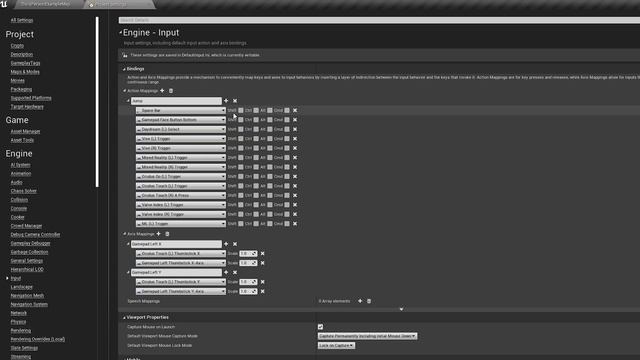Add a key binding to Jump action
The image size is (640, 360).
[x=226, y=100]
